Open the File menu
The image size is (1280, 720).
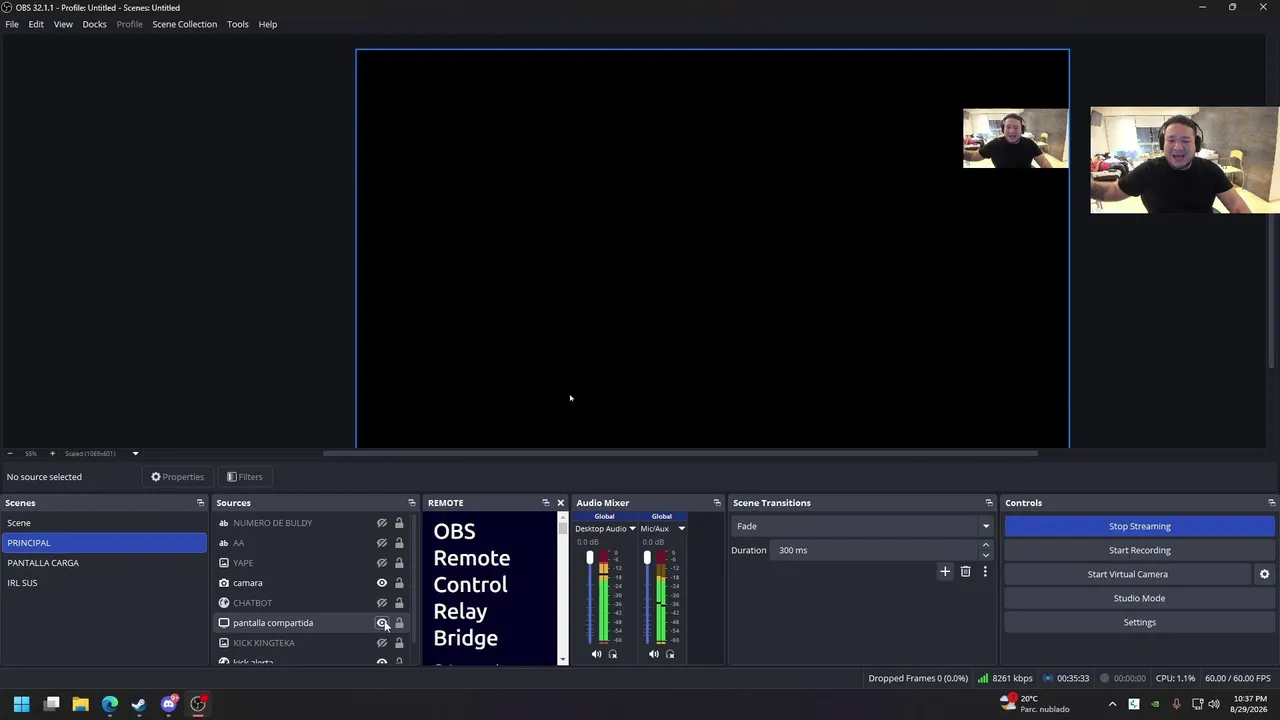click(x=12, y=24)
